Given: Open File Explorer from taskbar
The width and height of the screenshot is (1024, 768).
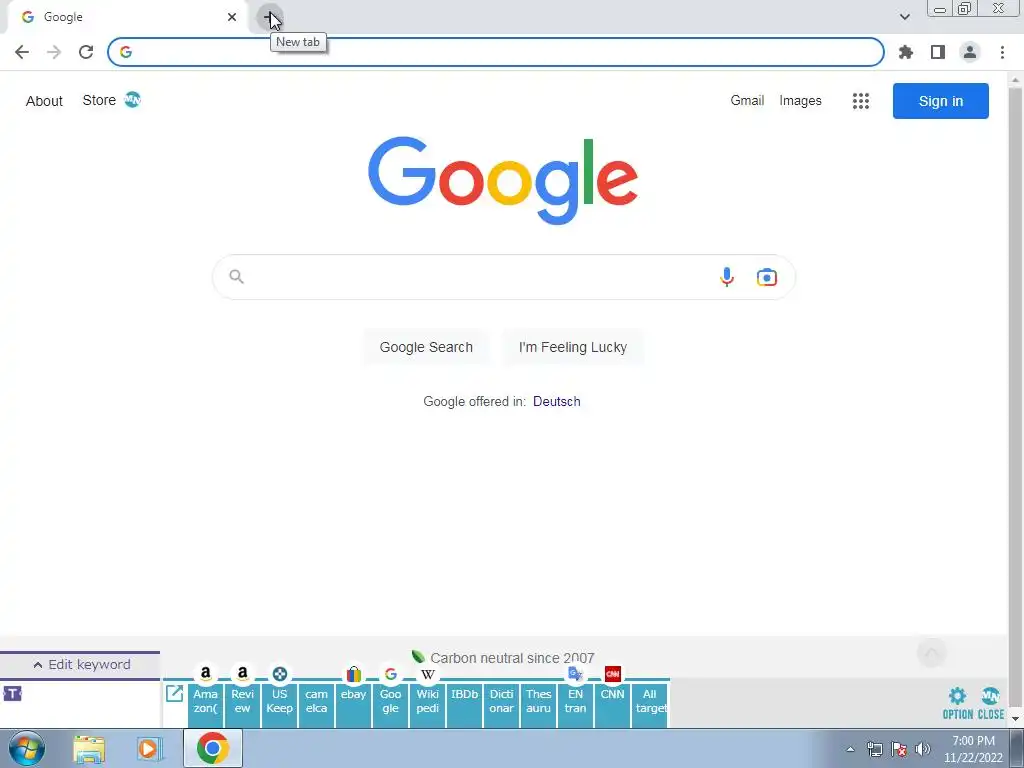Looking at the screenshot, I should point(89,749).
